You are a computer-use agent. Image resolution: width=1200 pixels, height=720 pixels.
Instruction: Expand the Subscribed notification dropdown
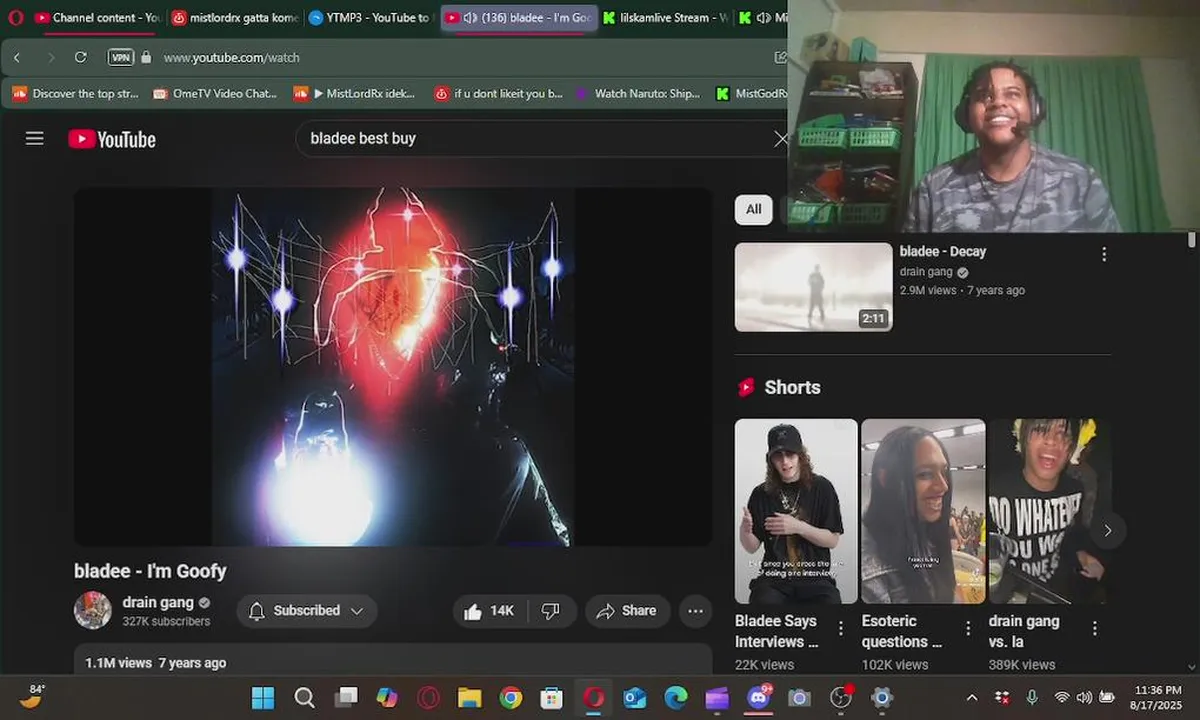[307, 611]
